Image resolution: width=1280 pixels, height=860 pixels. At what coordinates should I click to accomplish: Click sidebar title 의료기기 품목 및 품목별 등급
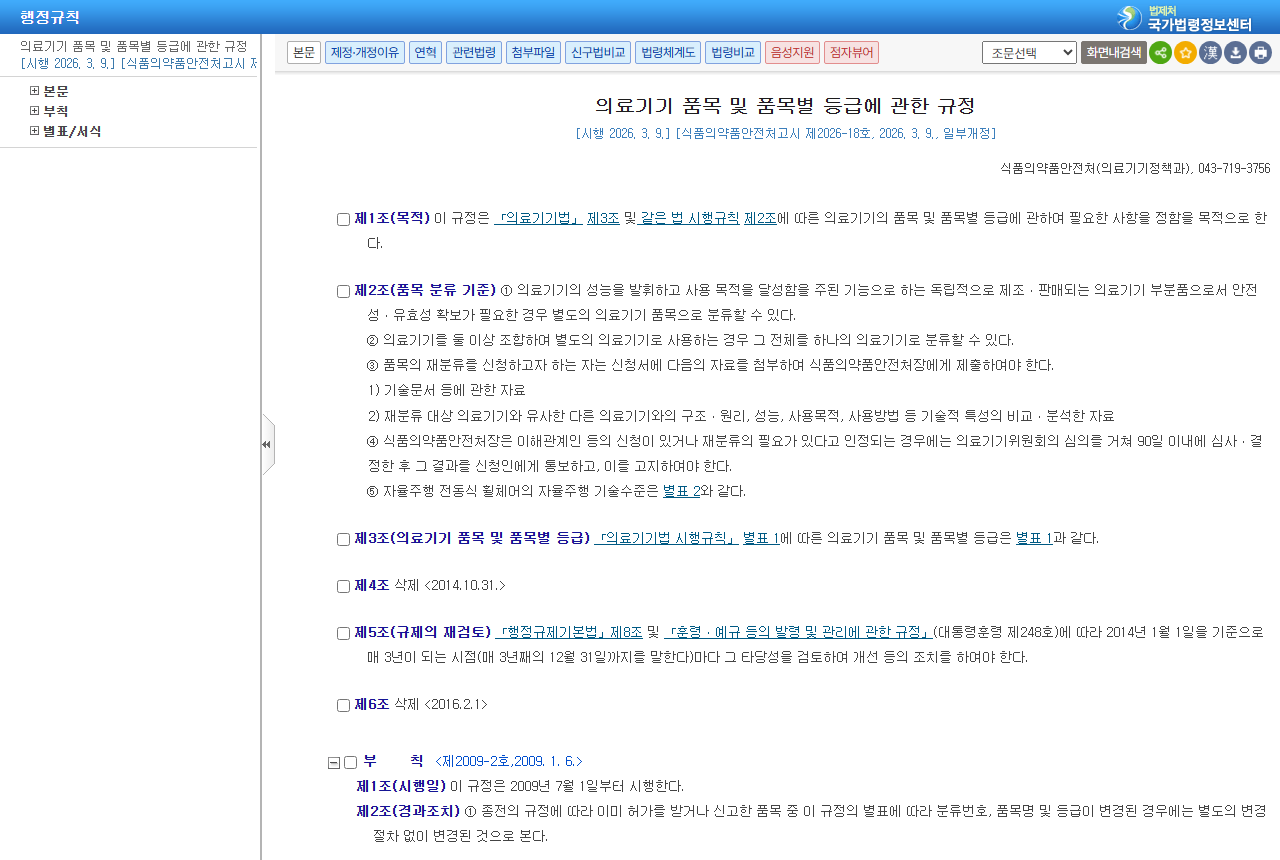pyautogui.click(x=133, y=46)
